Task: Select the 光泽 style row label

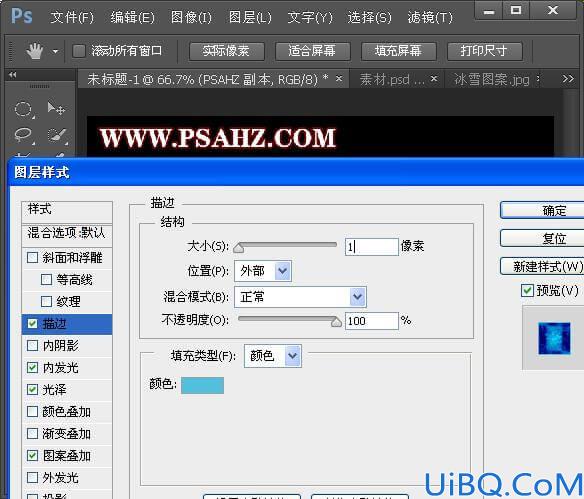Action: (54, 390)
